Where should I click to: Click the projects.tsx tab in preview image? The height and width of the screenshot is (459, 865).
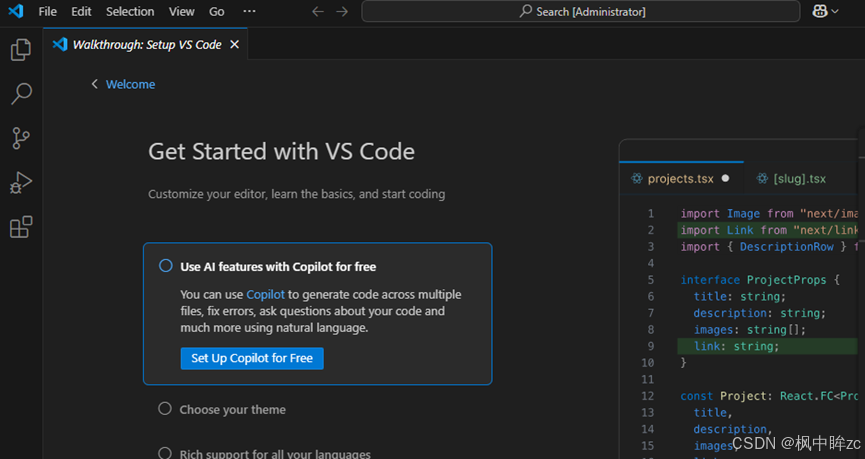680,179
